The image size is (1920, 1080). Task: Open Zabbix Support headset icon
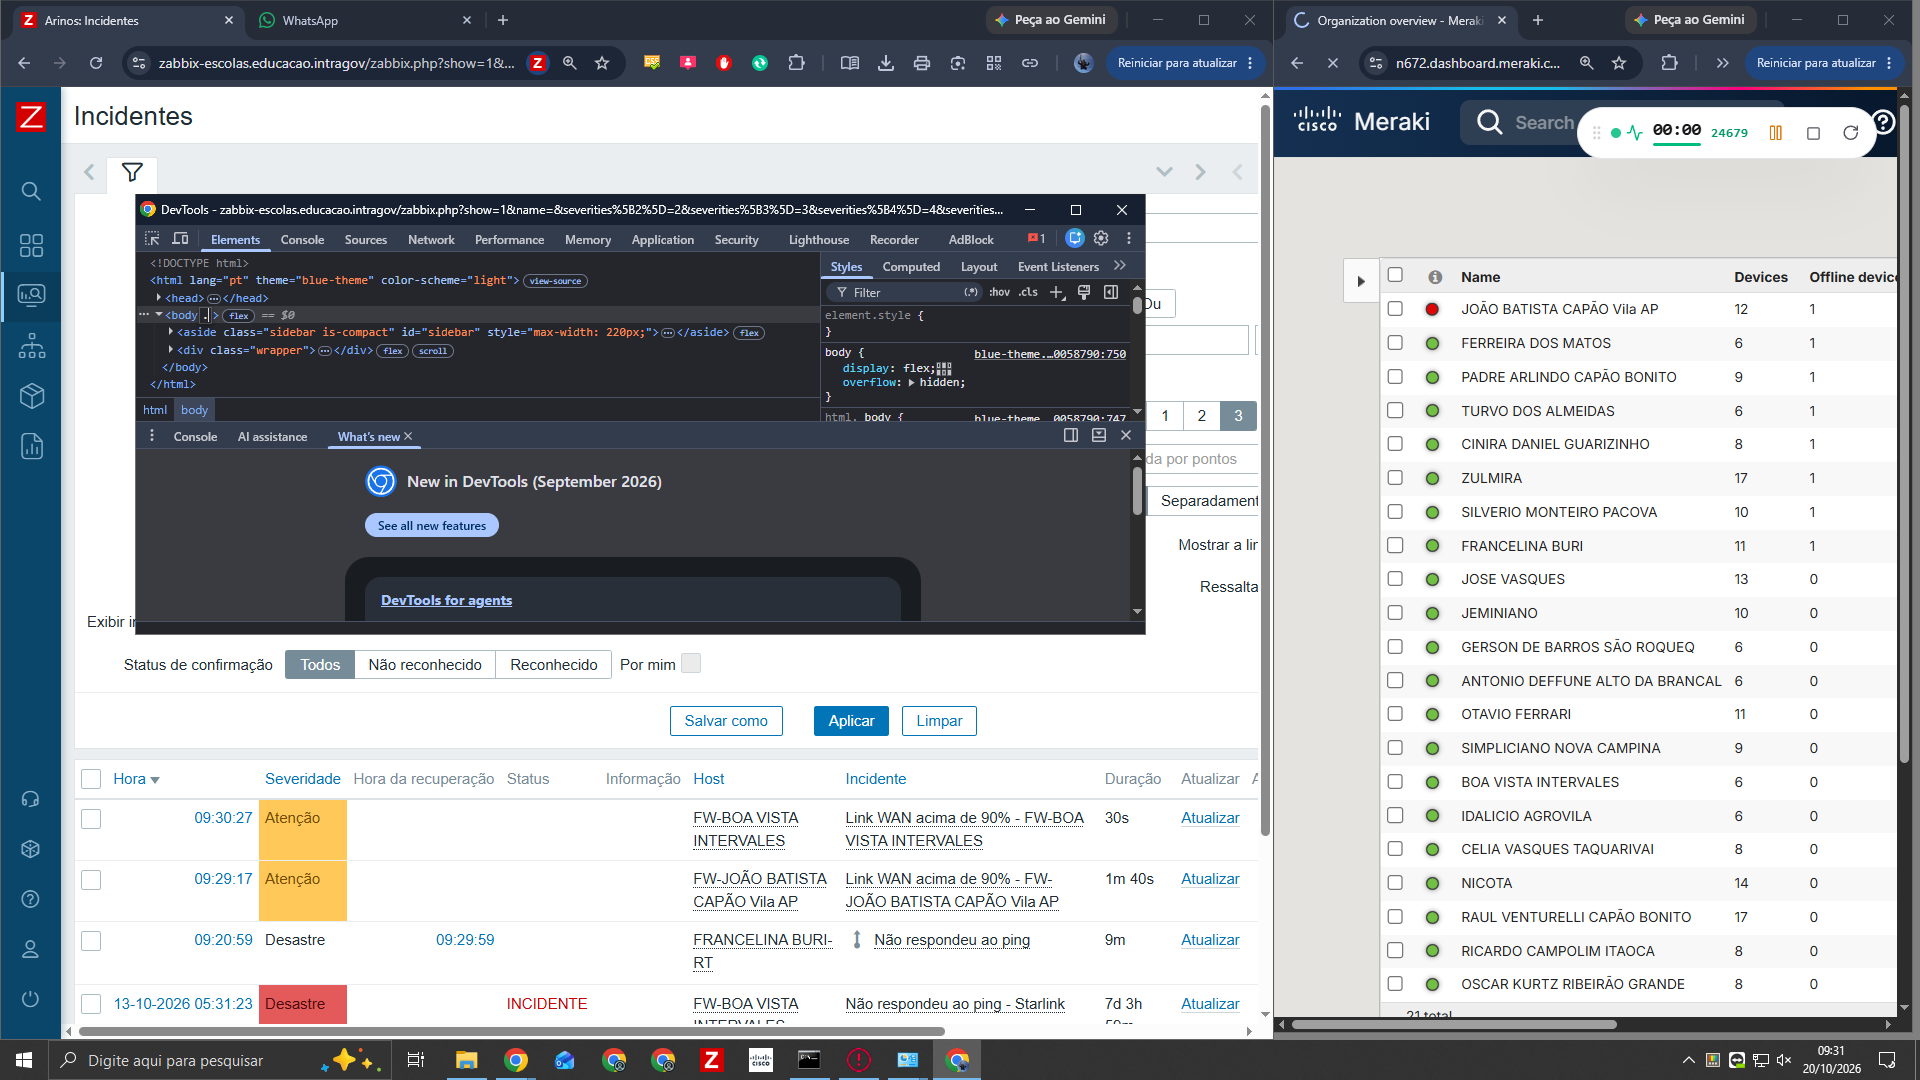click(30, 799)
